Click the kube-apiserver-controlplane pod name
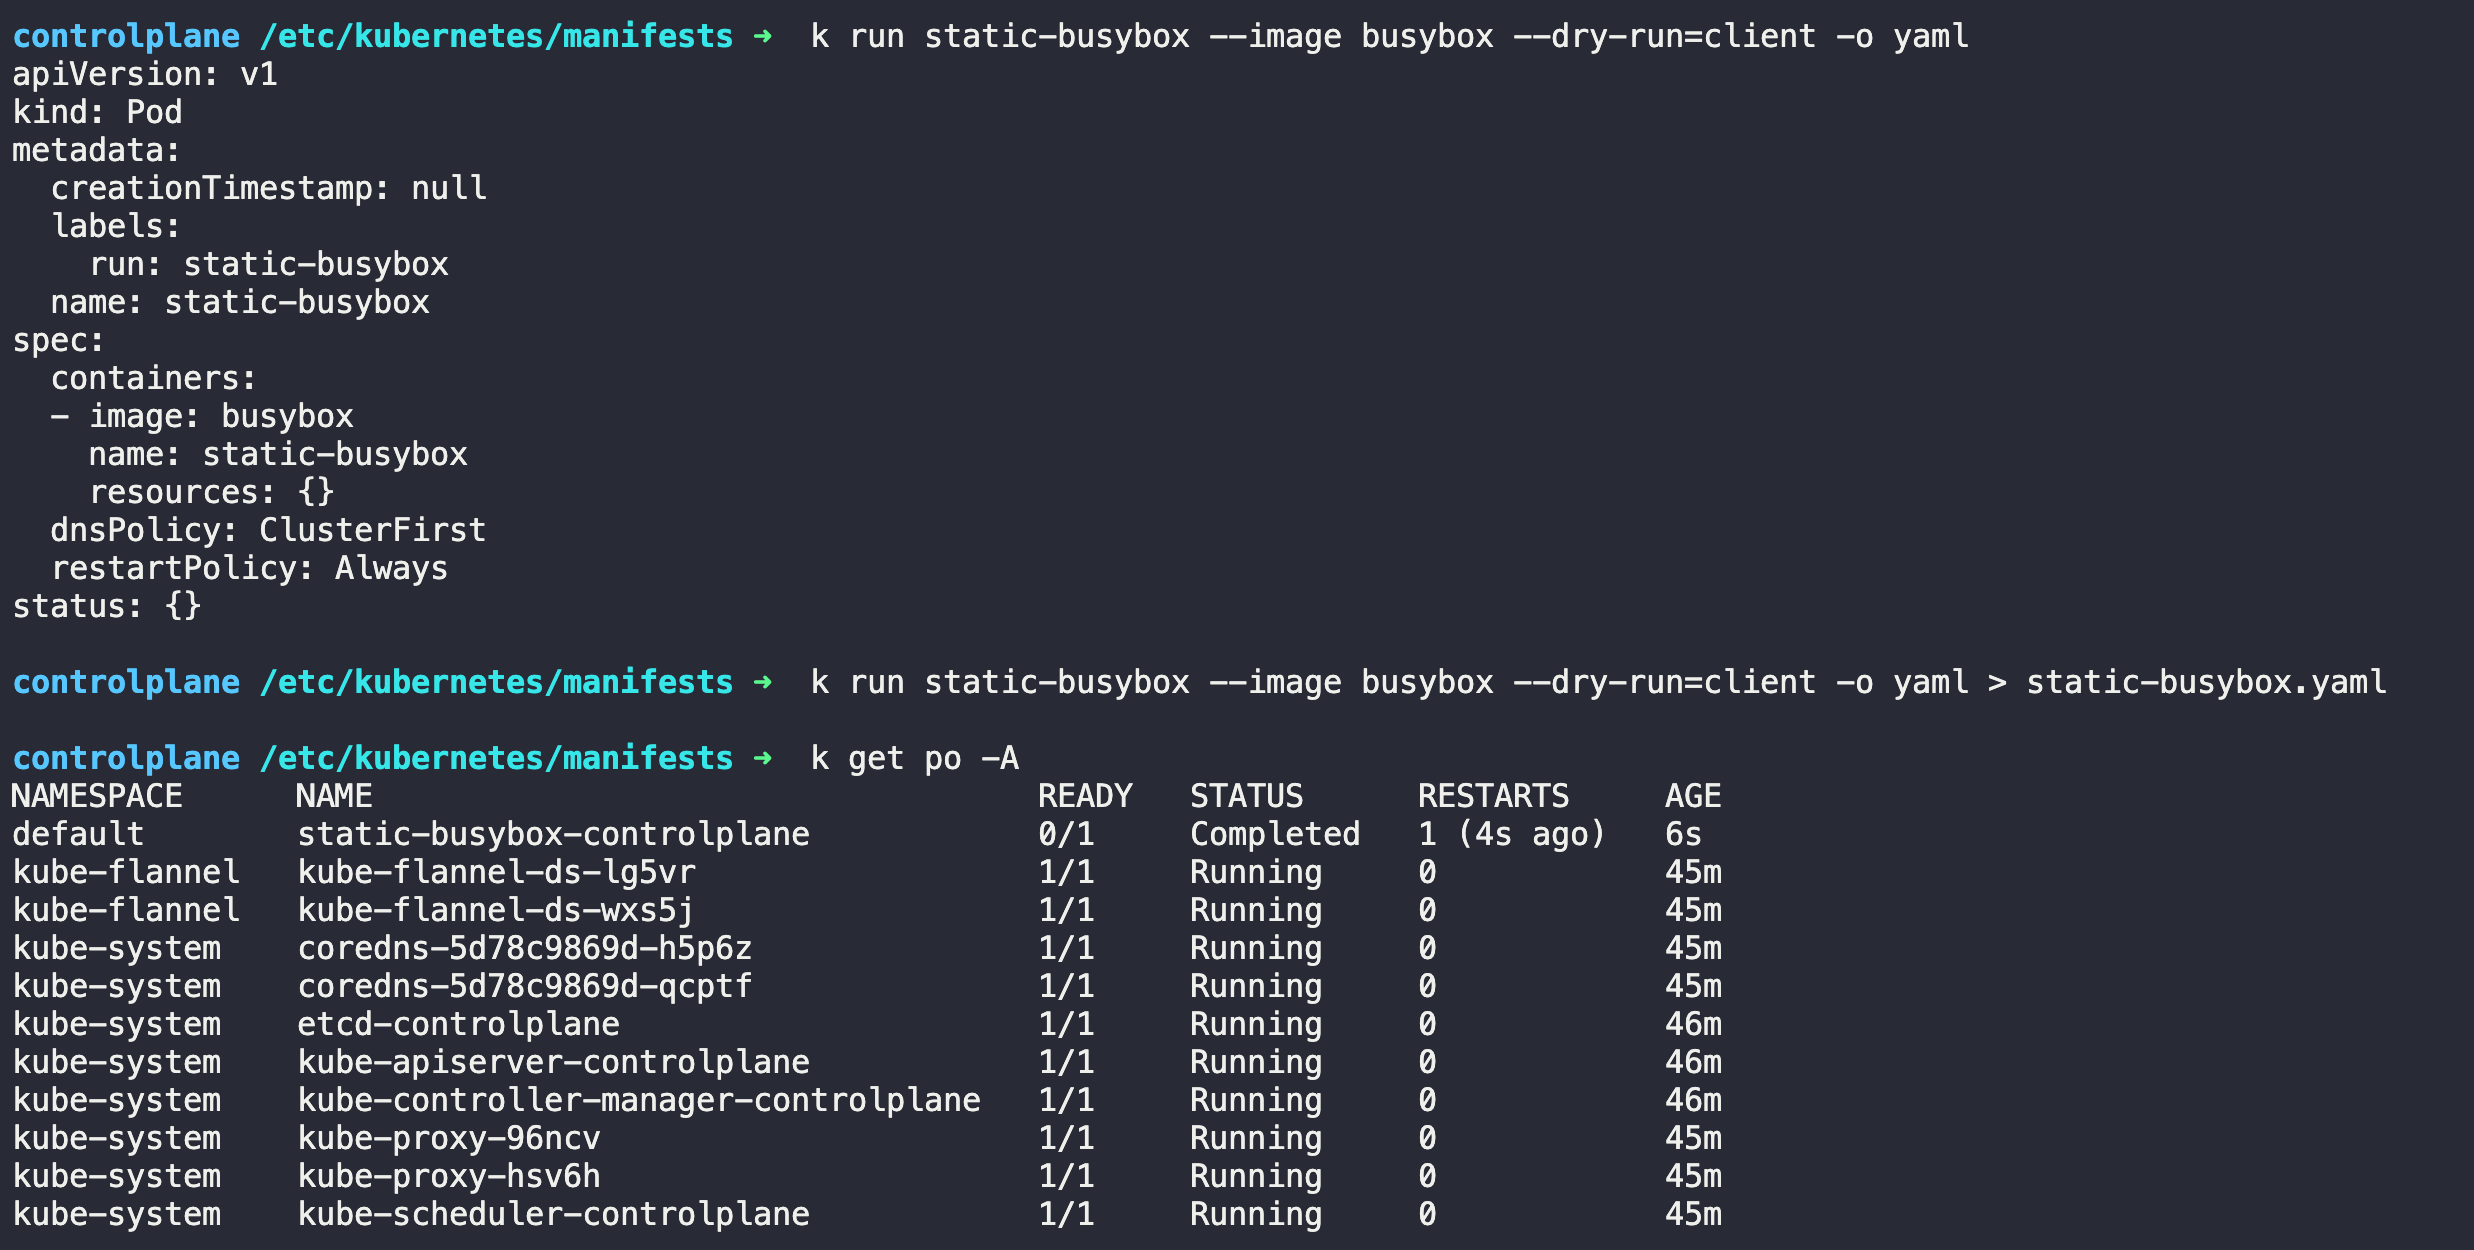2474x1250 pixels. click(x=553, y=1062)
